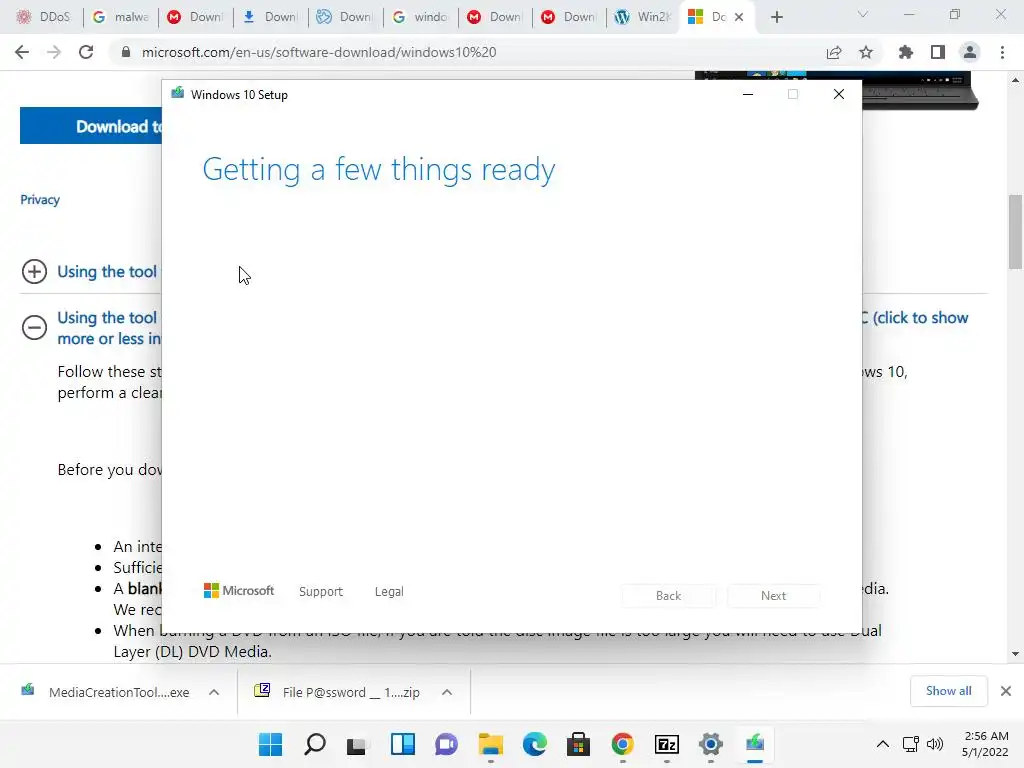Image resolution: width=1024 pixels, height=768 pixels.
Task: Click Show all downloads button
Action: [x=948, y=691]
